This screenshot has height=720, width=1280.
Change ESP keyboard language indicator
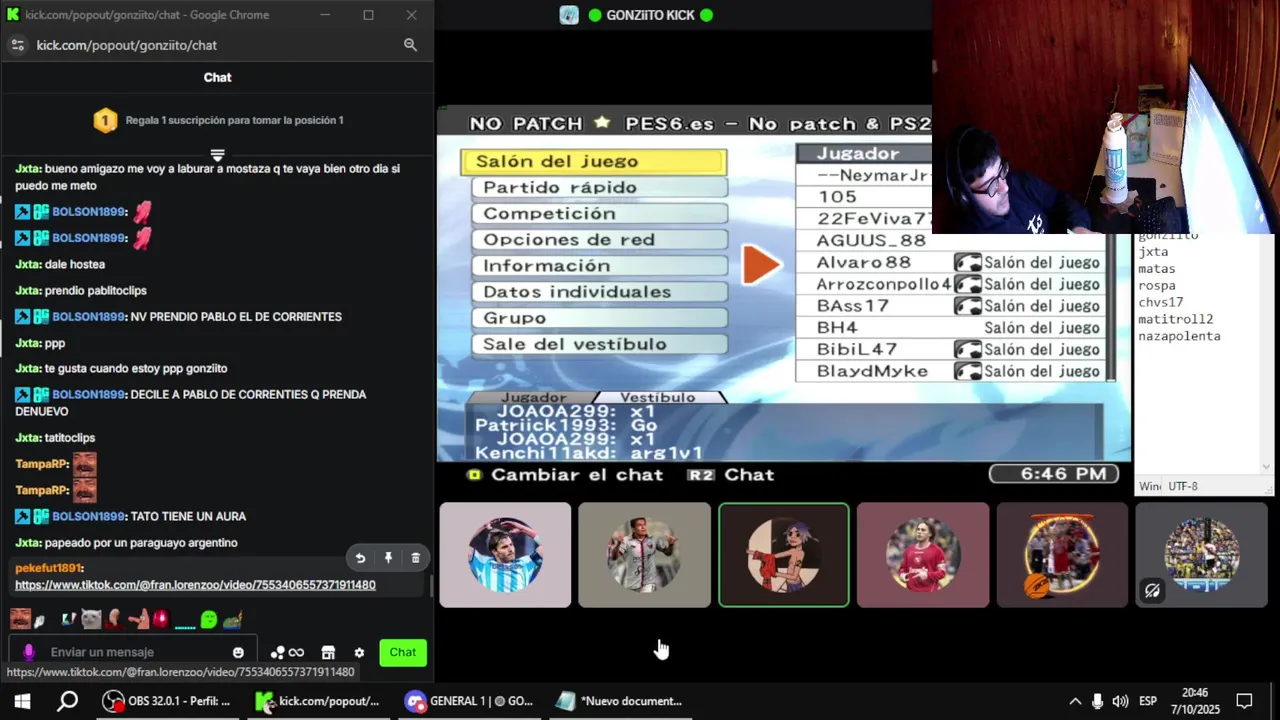point(1148,701)
